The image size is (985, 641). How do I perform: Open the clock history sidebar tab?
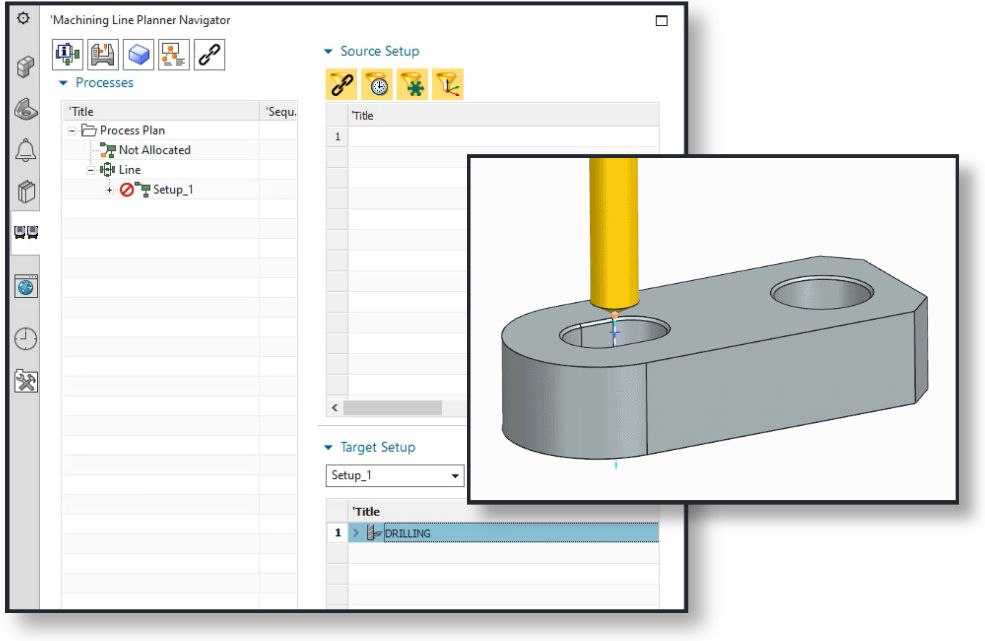click(x=25, y=339)
